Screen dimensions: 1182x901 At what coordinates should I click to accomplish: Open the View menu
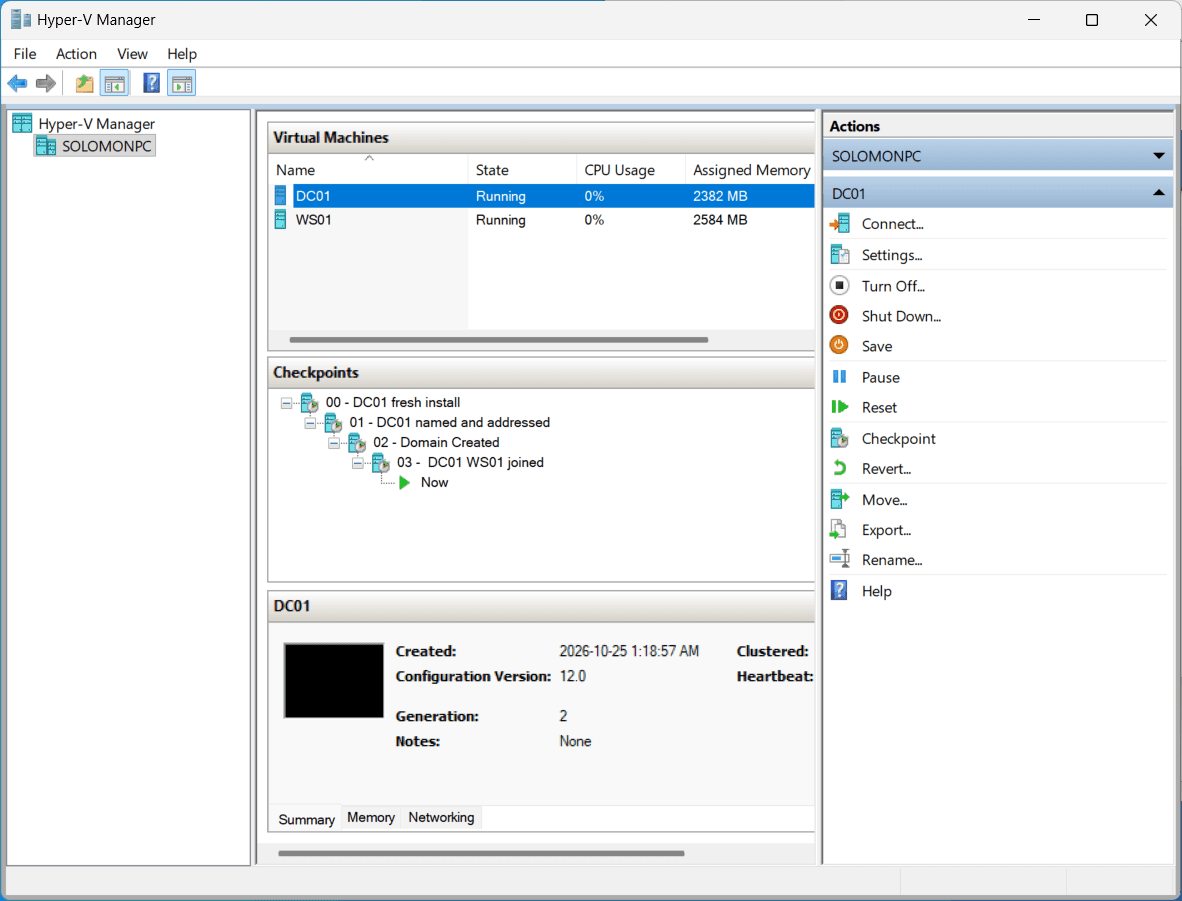132,54
